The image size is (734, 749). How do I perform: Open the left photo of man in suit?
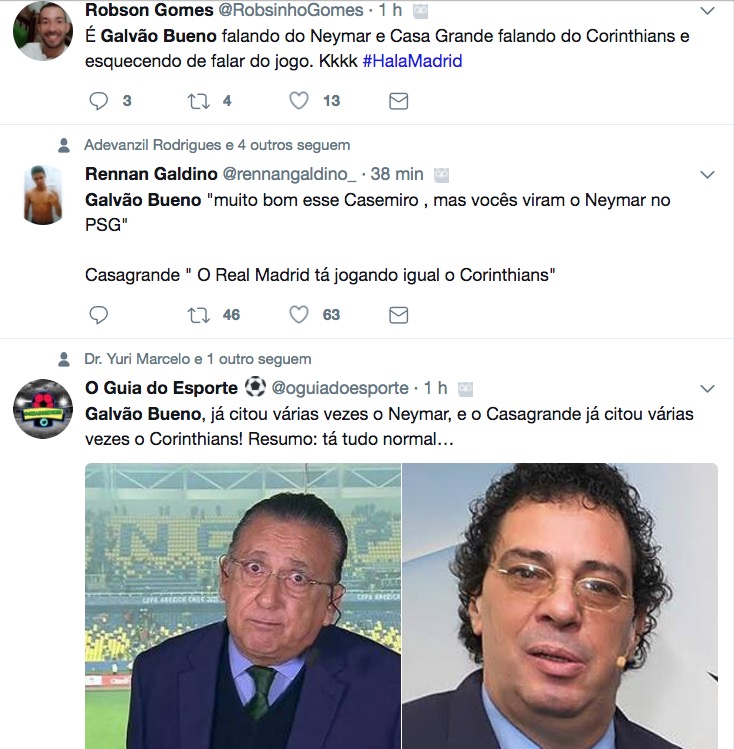pos(243,606)
